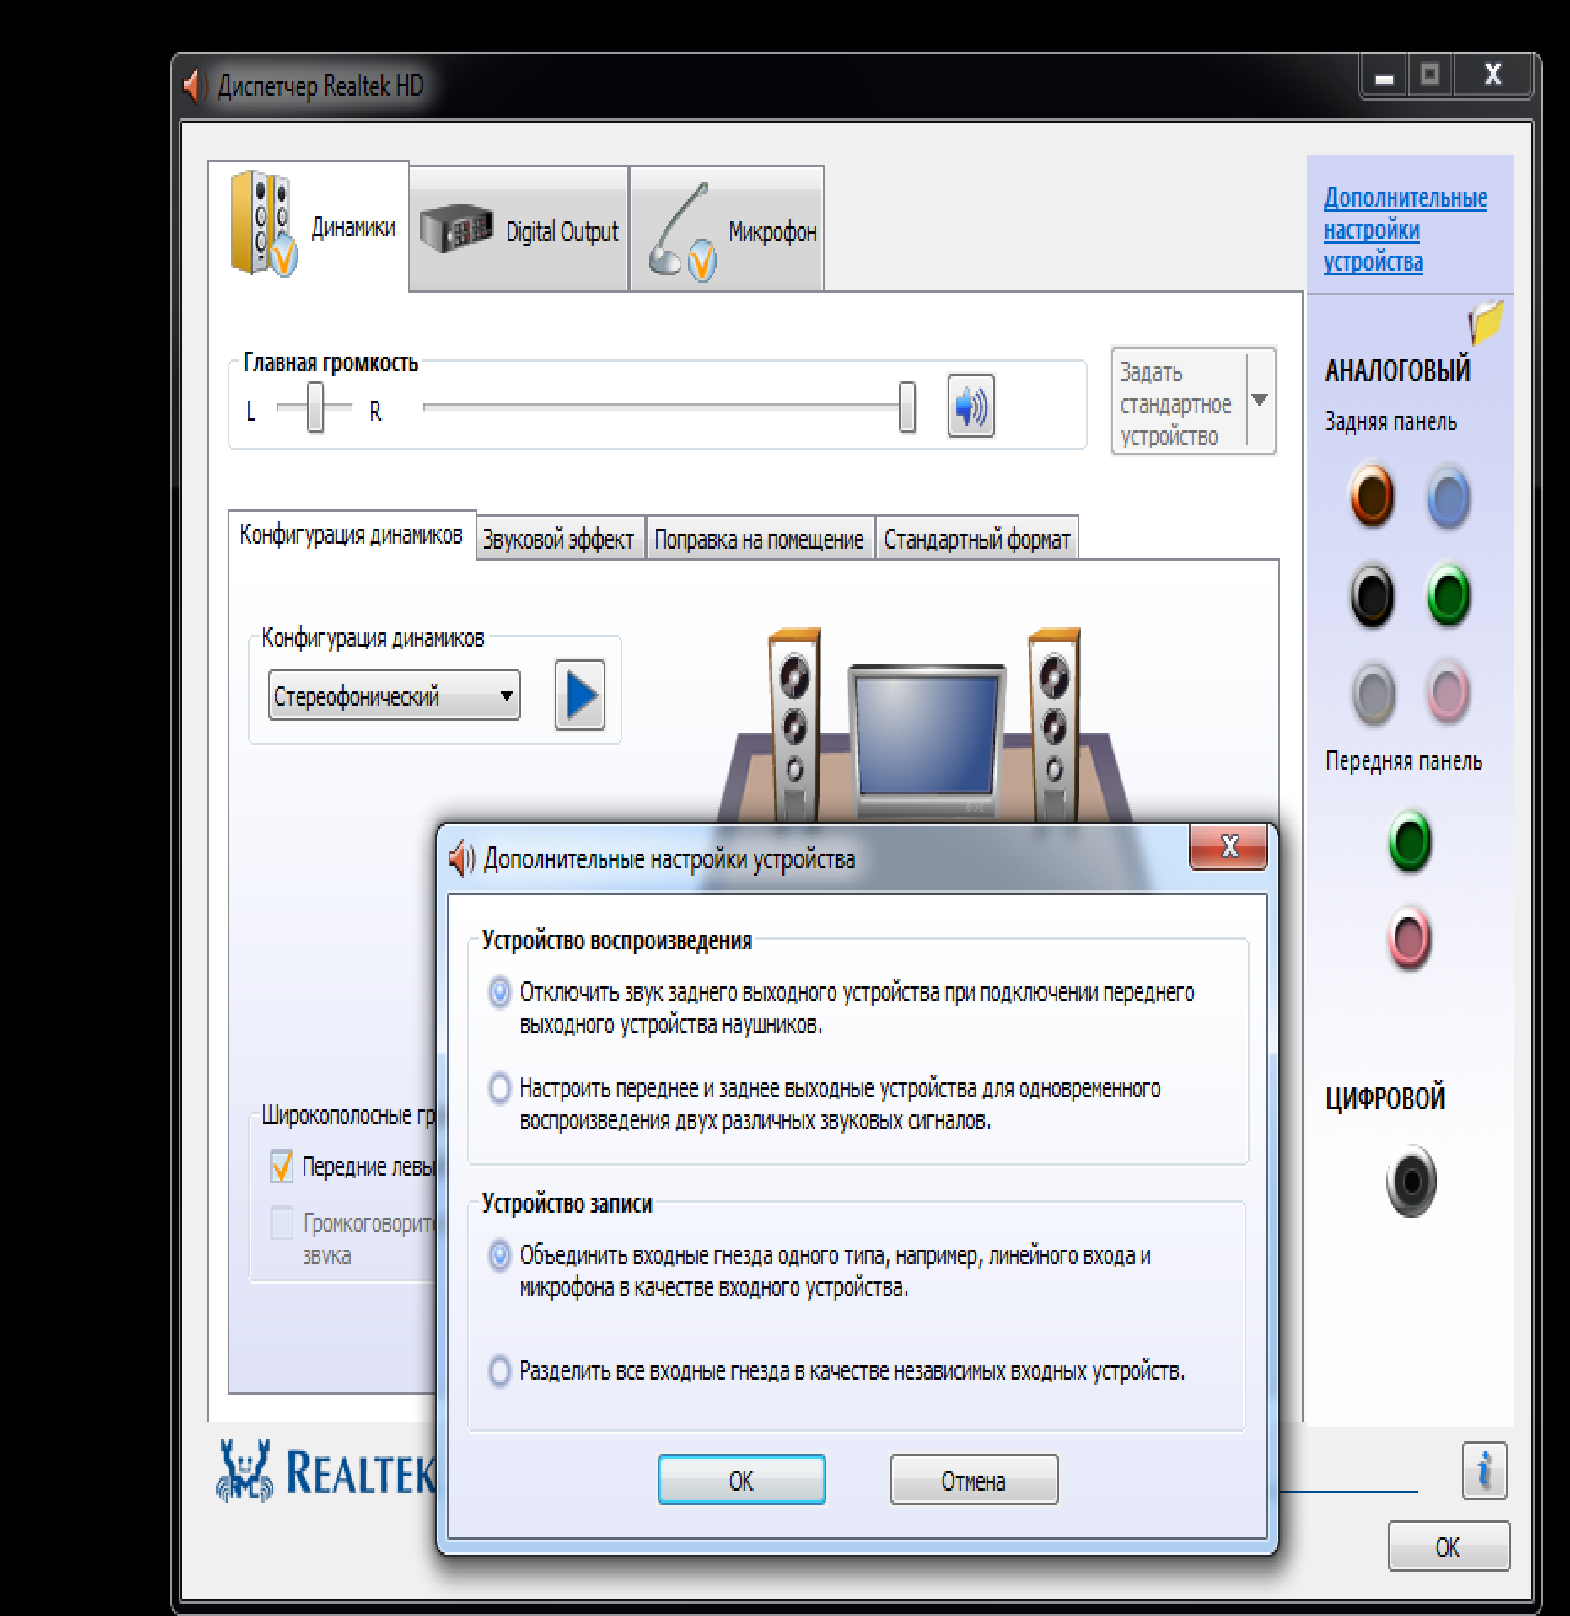Open Поправка на помещение tab

click(x=760, y=539)
